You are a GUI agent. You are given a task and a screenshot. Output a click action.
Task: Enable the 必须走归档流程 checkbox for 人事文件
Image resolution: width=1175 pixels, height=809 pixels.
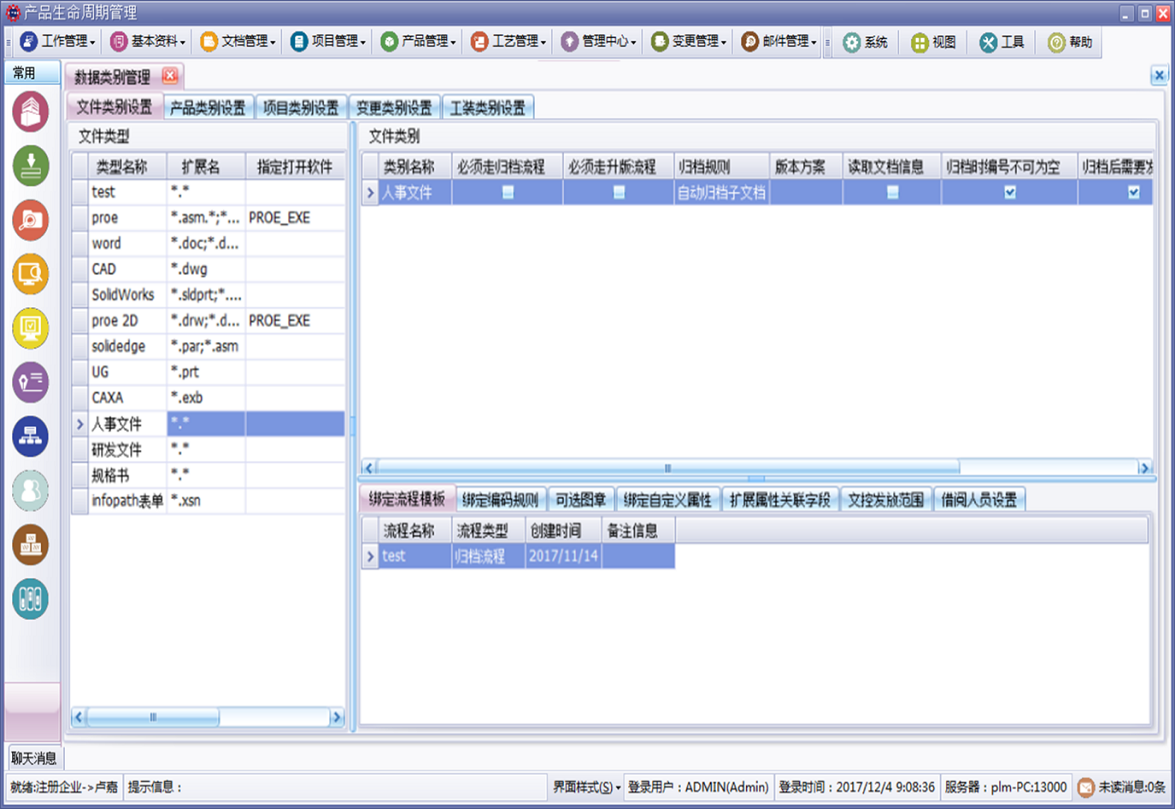point(508,192)
